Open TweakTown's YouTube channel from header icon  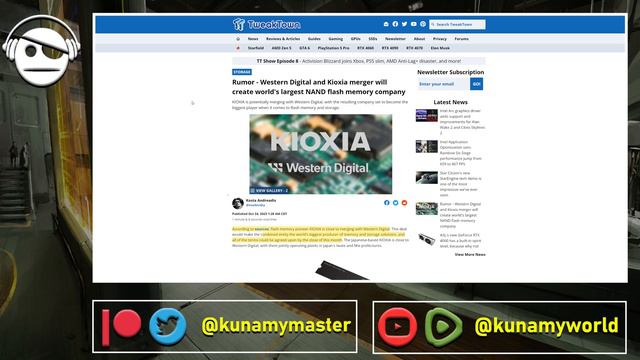pyautogui.click(x=413, y=24)
